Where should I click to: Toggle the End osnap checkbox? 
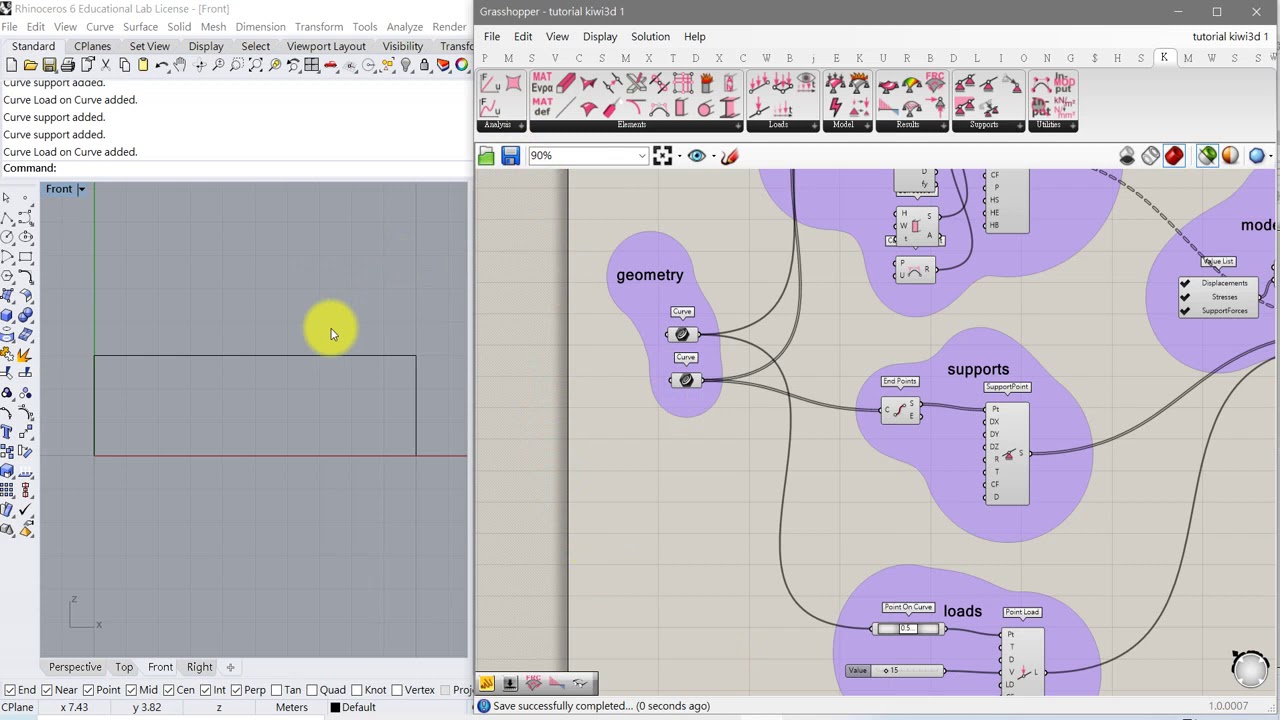pos(10,690)
